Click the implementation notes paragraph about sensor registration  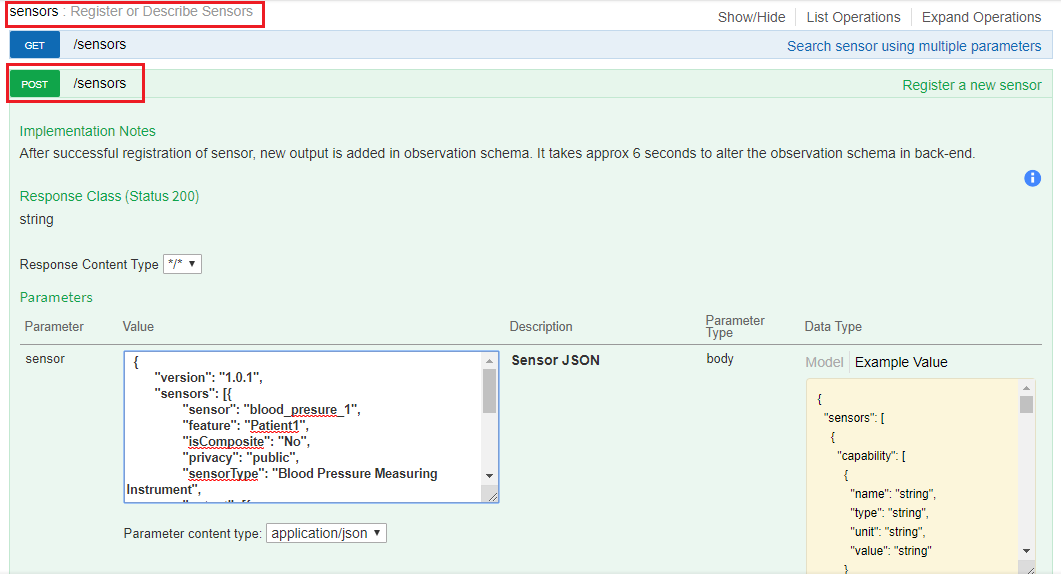coord(497,154)
